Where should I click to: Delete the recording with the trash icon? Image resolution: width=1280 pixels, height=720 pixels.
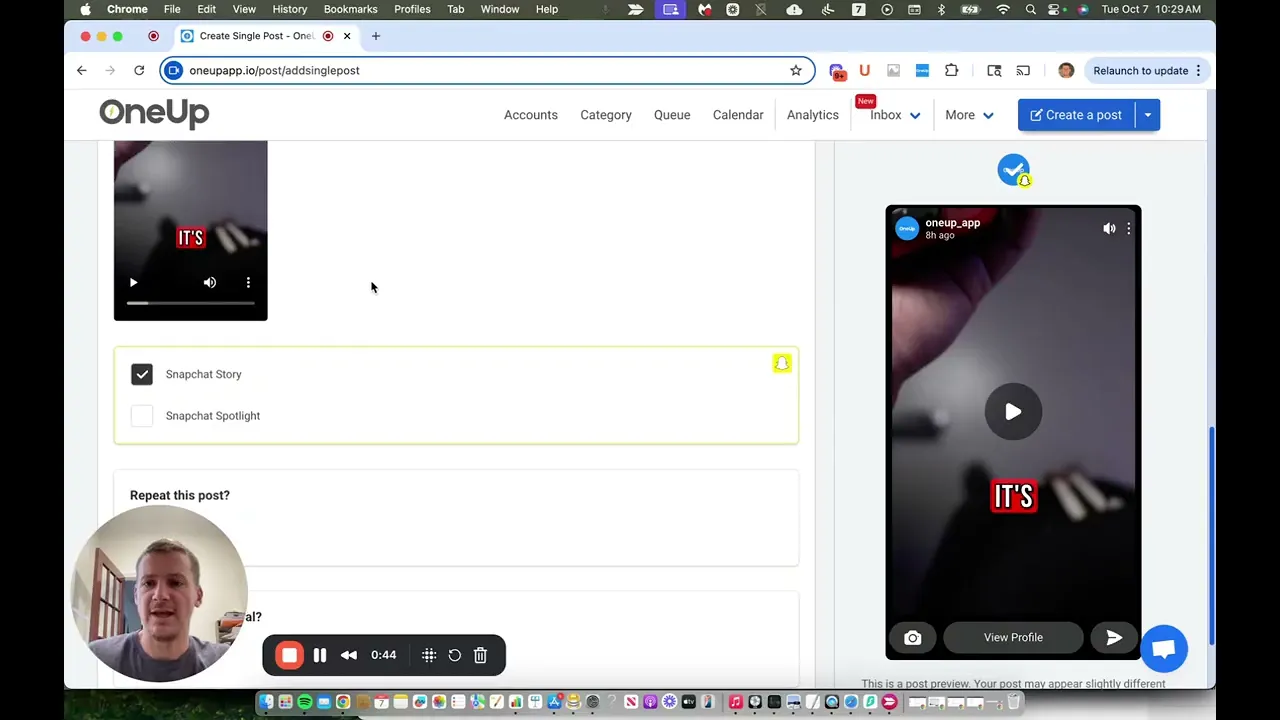click(480, 656)
